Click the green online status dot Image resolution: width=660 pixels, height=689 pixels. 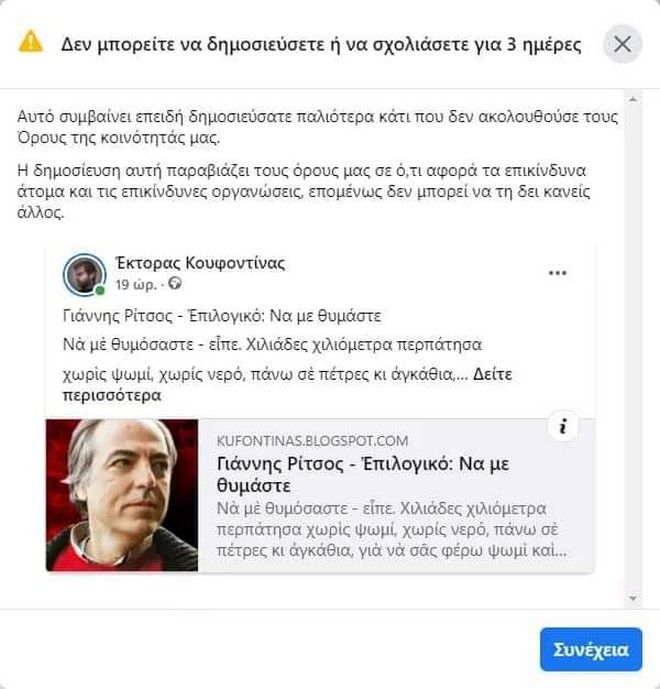tap(101, 291)
